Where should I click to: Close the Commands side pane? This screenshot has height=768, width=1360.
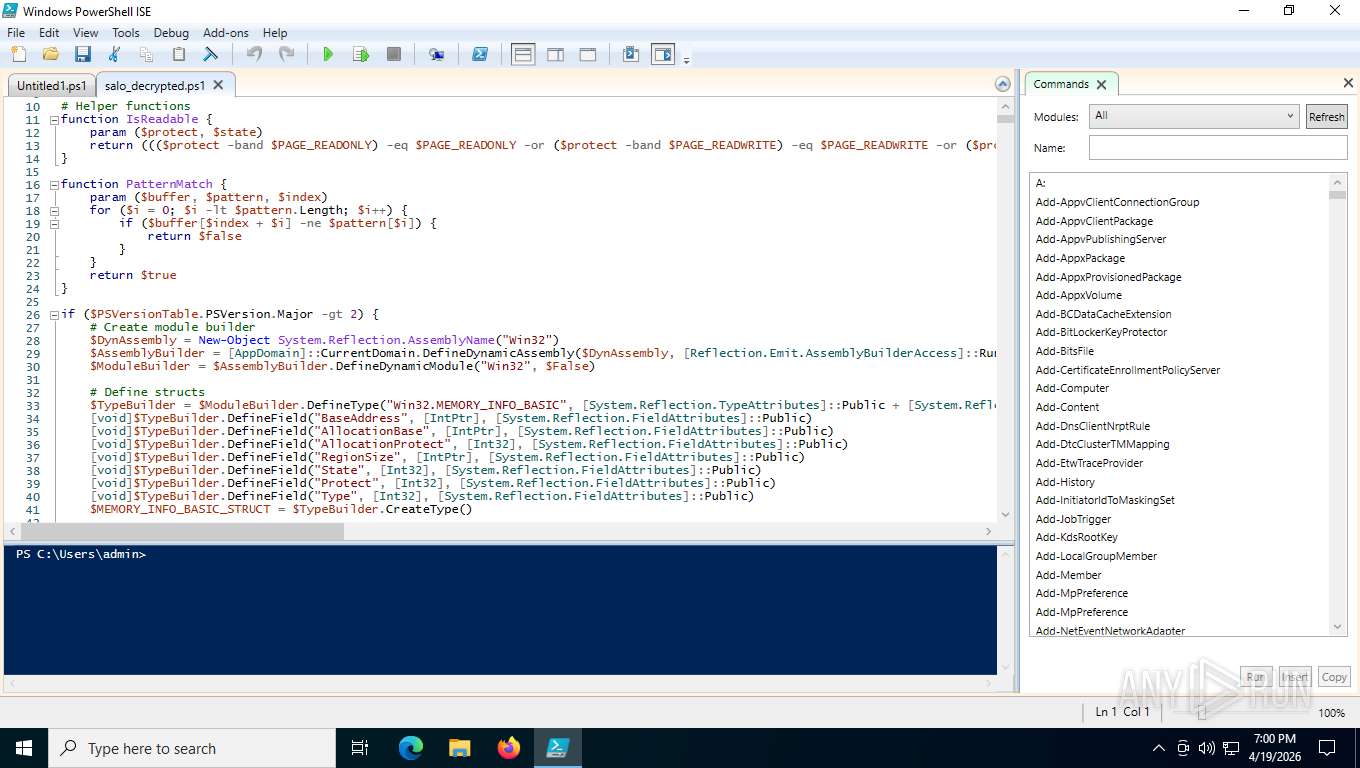[x=1348, y=83]
